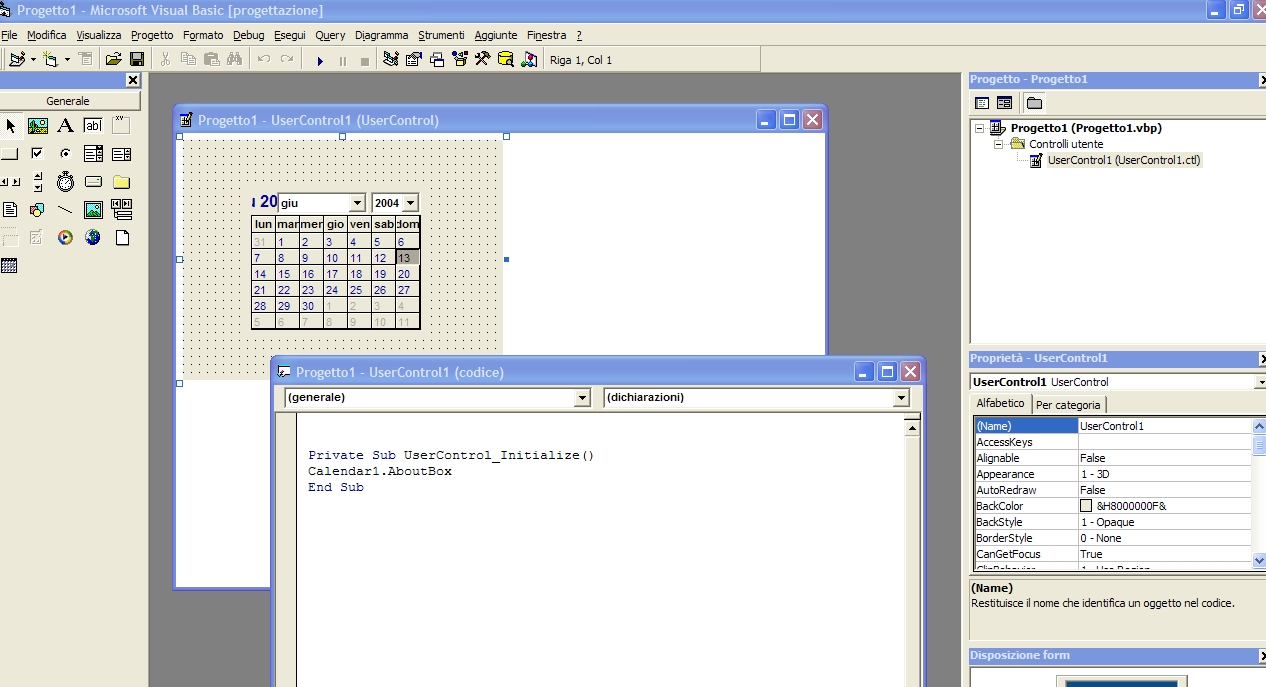Select the DirListBox folder tool
This screenshot has height=687, width=1266.
(x=121, y=182)
